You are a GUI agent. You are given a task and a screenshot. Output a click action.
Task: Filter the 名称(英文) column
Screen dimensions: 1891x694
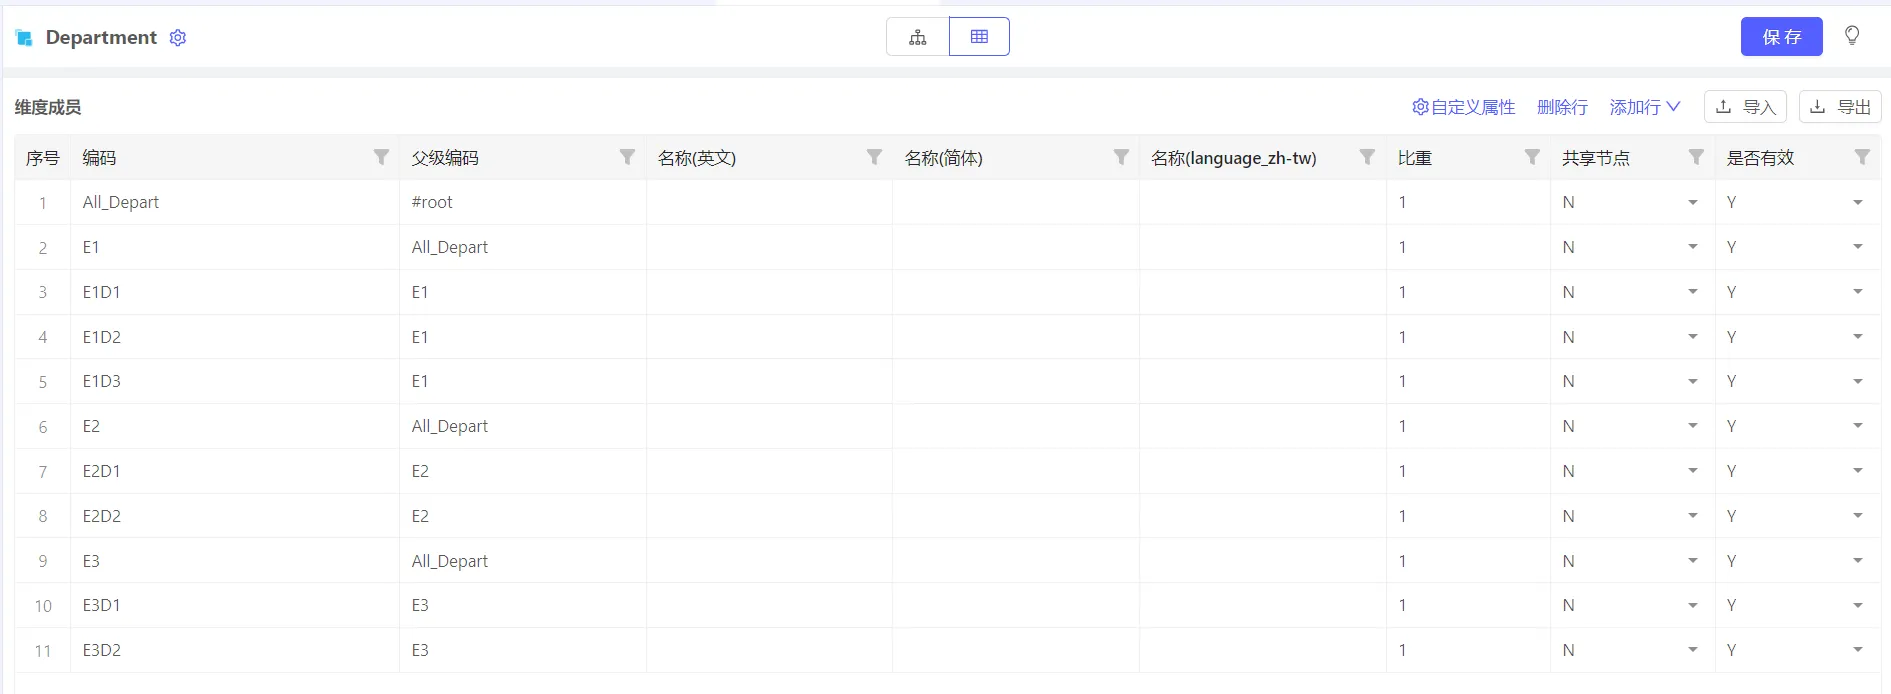coord(874,157)
